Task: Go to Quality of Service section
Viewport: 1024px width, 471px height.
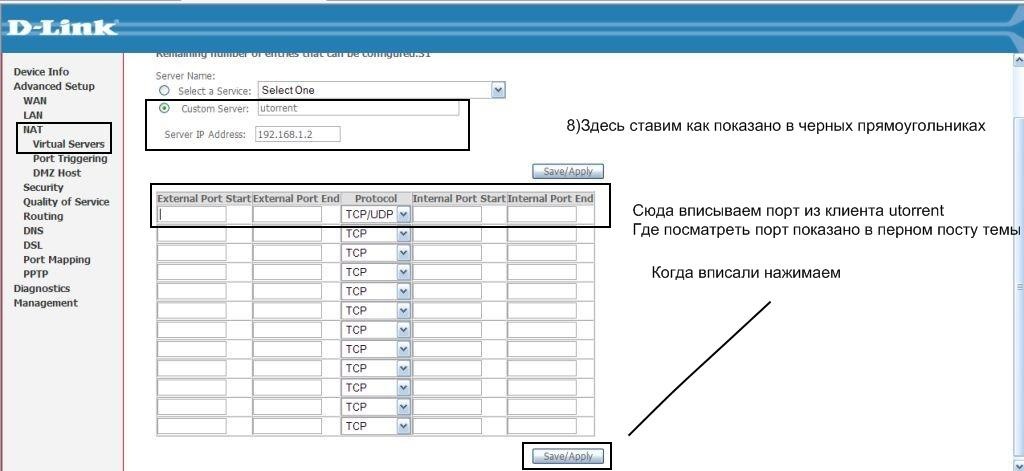Action: point(66,202)
